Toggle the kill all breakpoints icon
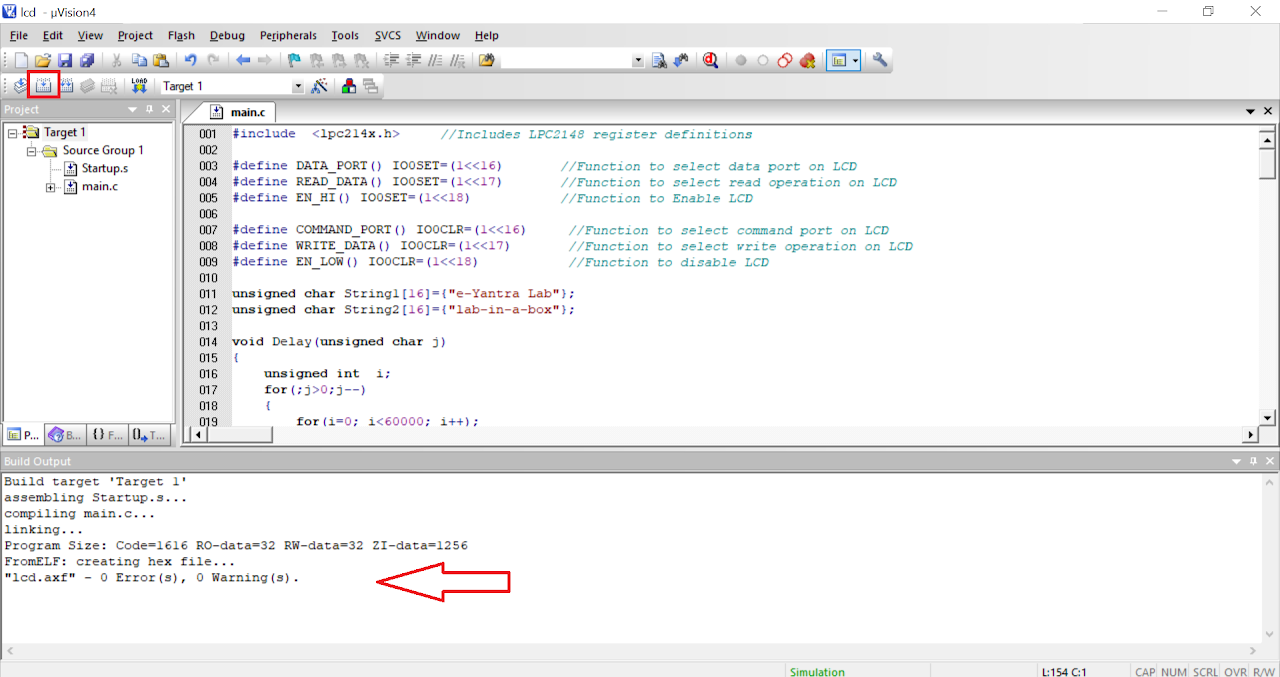Screen dimensions: 1280x677 (x=807, y=60)
